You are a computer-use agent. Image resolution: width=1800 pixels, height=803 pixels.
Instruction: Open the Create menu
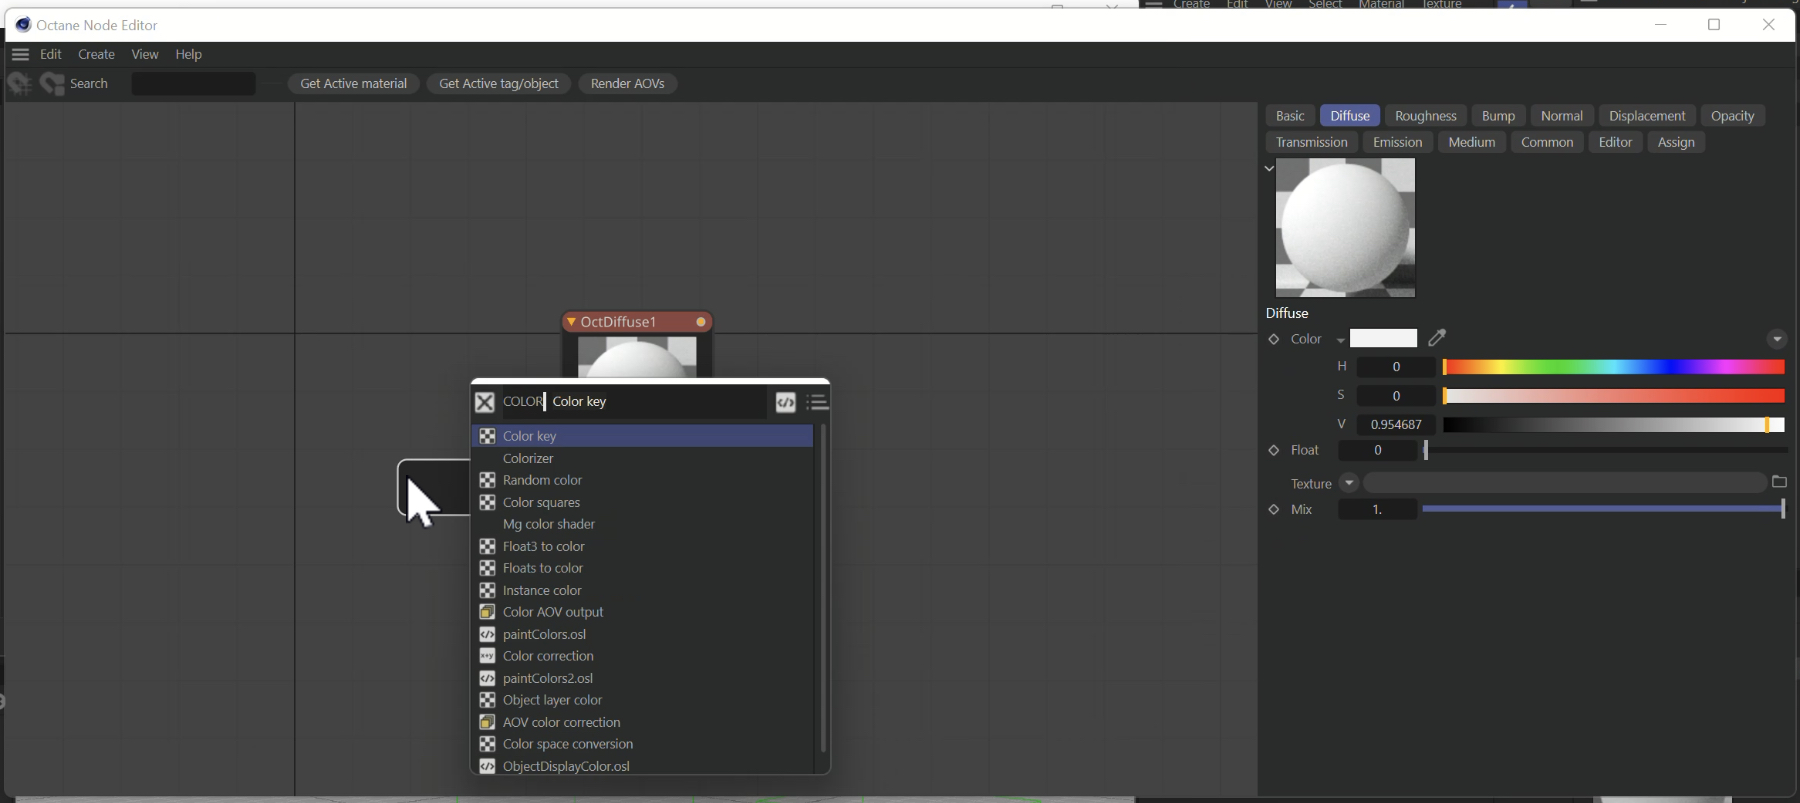coord(97,54)
